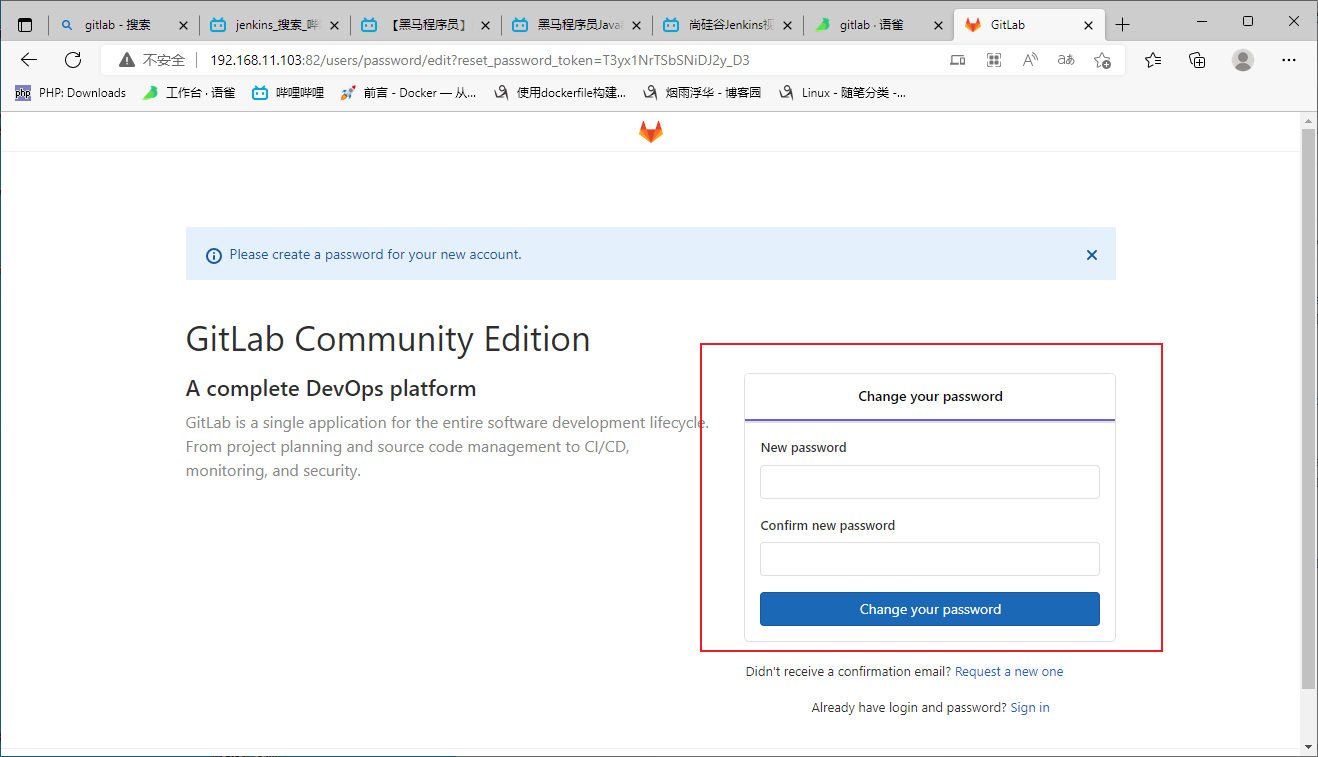1318x757 pixels.
Task: Click the QR code icon in address bar
Action: point(994,60)
